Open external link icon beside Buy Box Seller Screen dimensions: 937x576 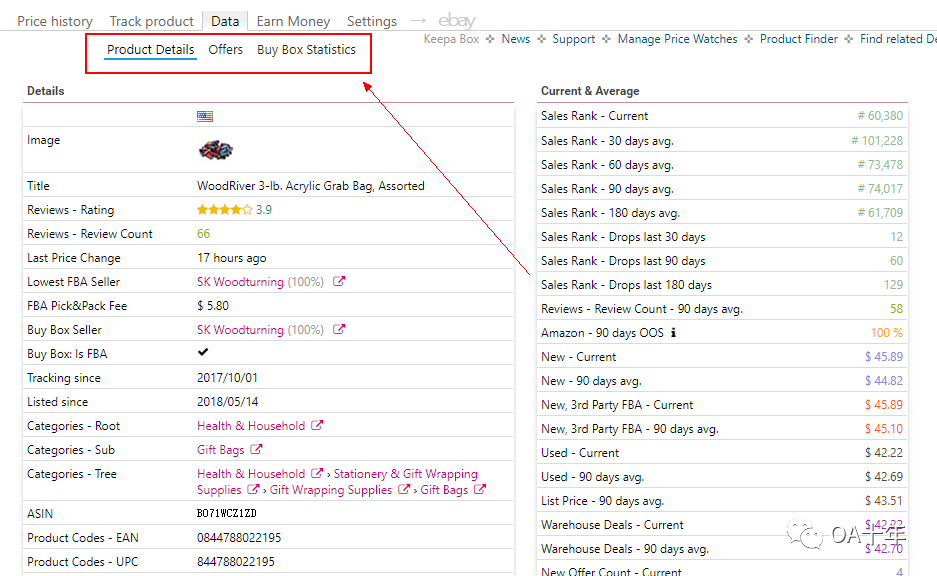point(339,330)
